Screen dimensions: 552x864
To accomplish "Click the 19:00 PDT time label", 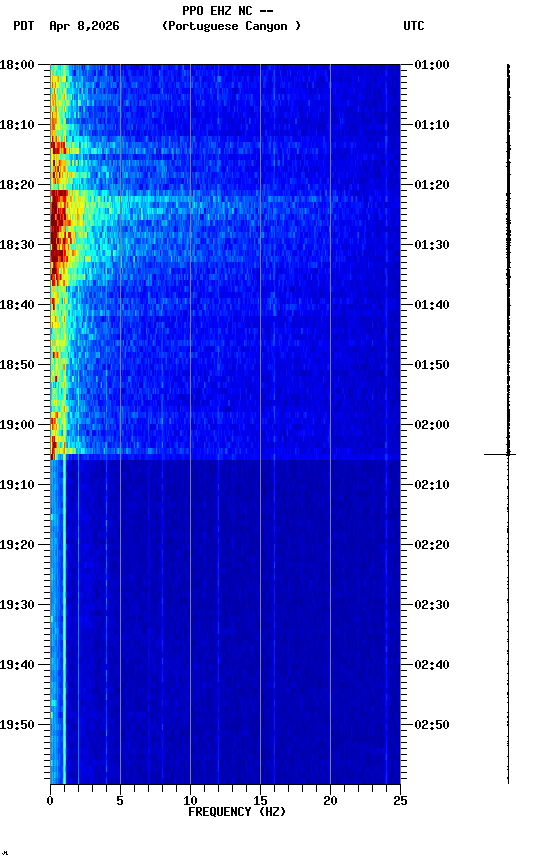I will pyautogui.click(x=17, y=425).
